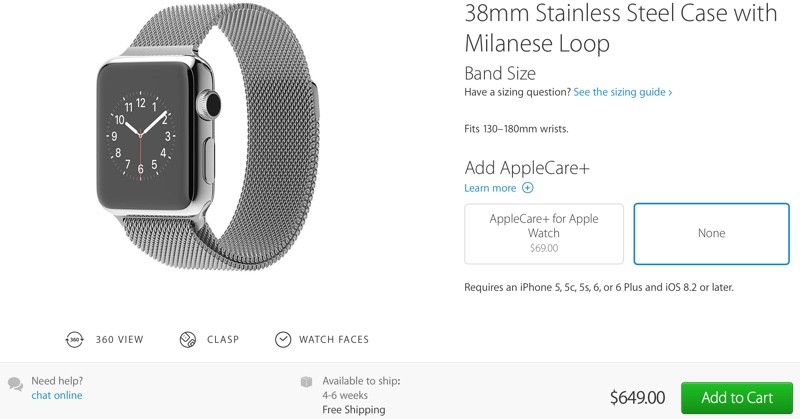Click the shipping box icon

pyautogui.click(x=306, y=382)
